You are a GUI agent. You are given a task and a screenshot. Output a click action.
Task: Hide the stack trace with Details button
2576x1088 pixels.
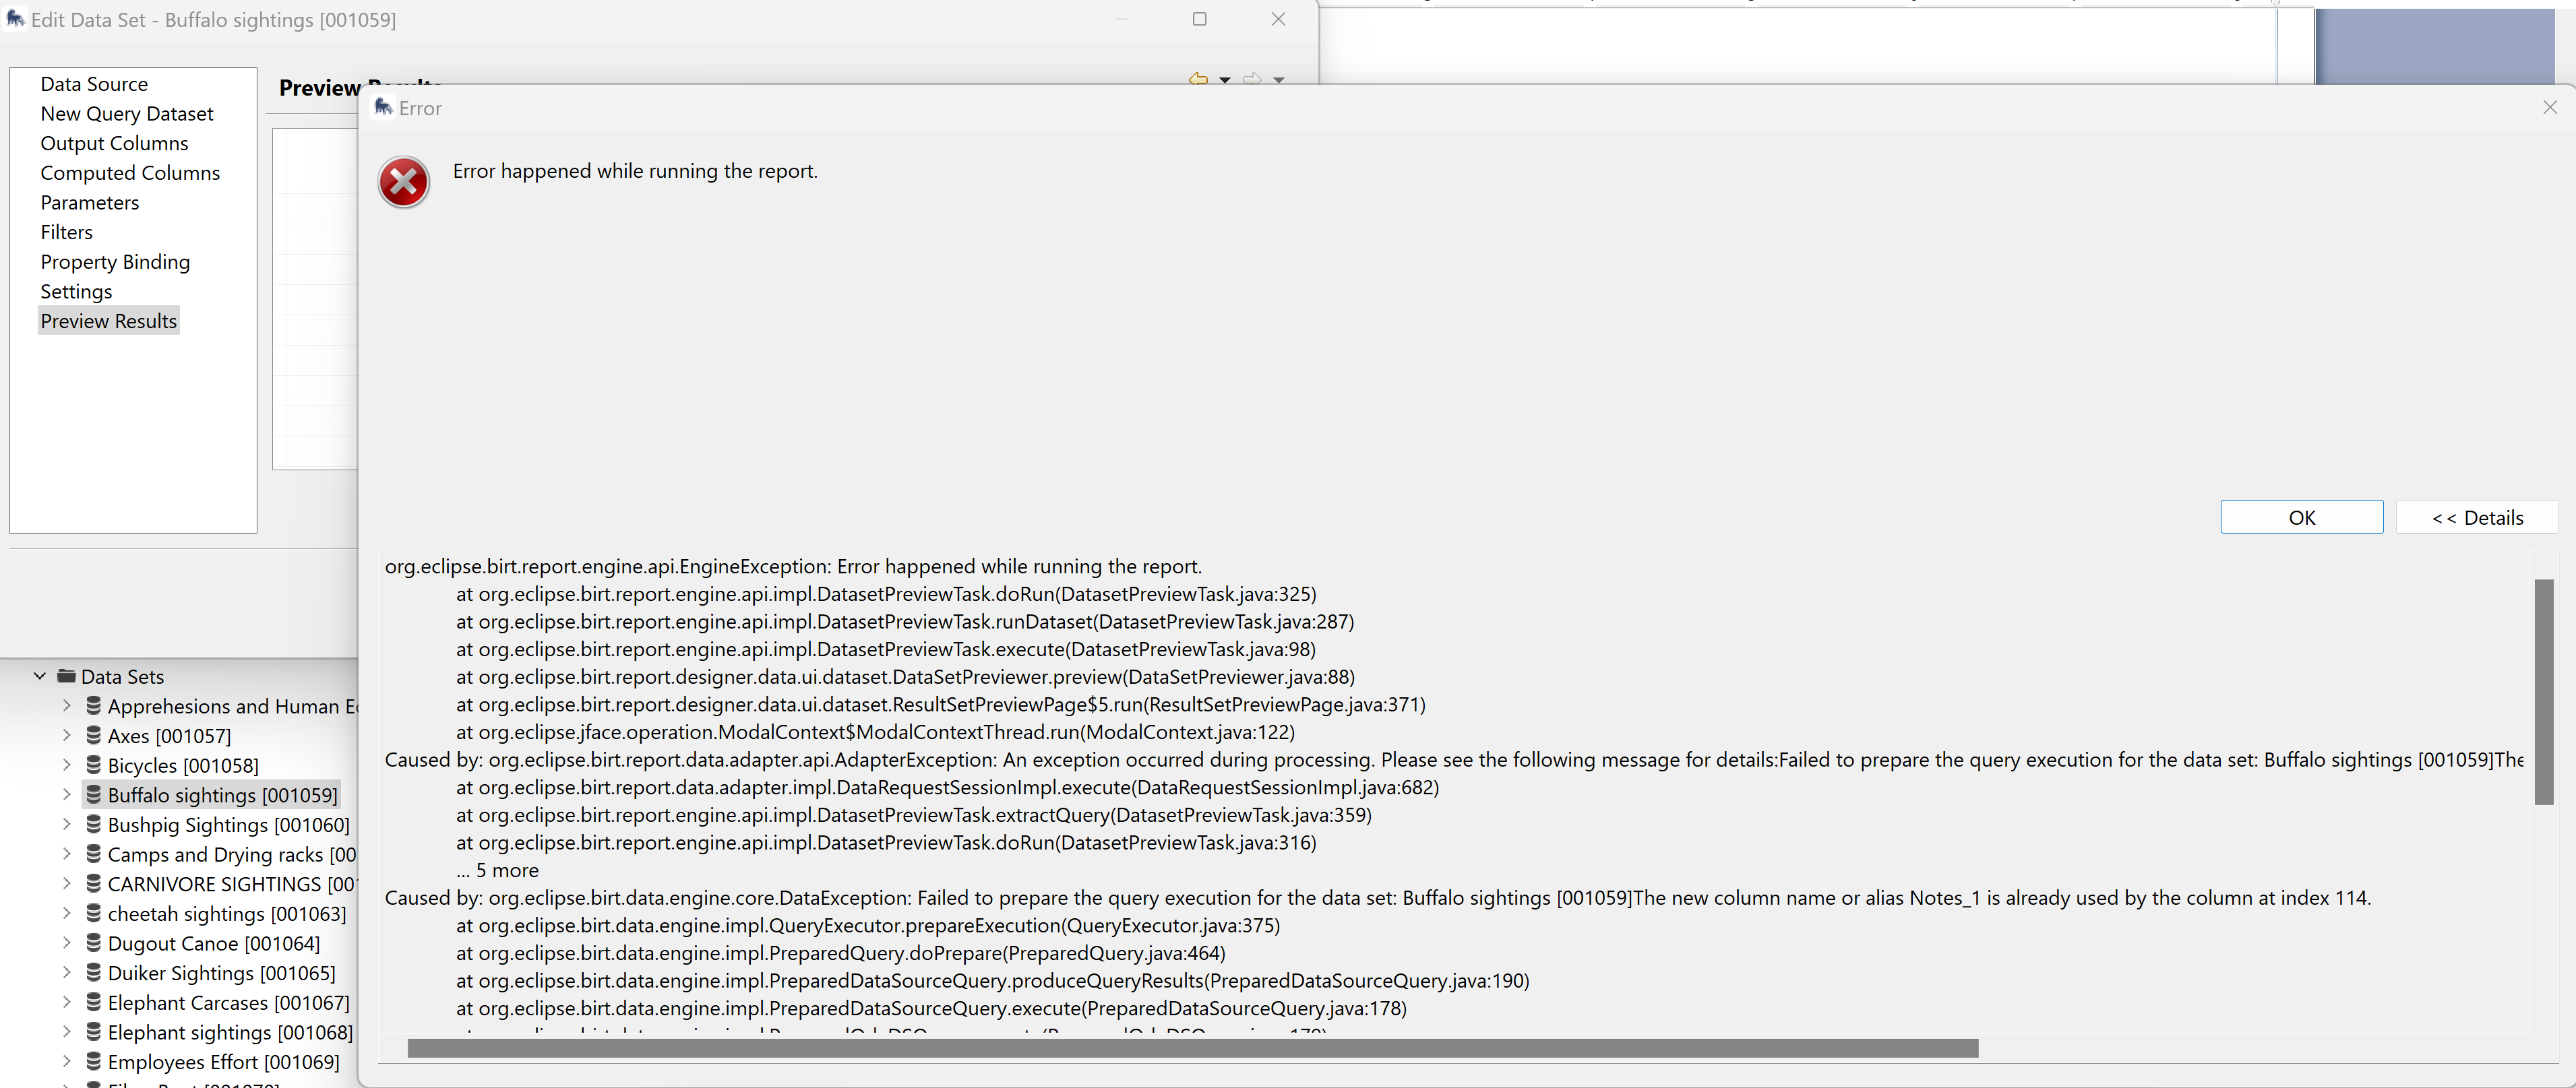click(x=2476, y=517)
